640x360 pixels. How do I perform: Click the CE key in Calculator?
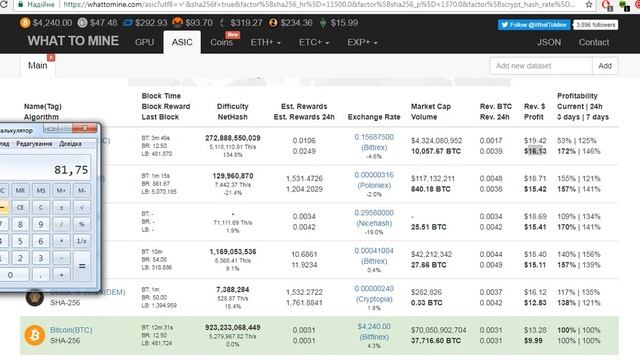tap(20, 207)
